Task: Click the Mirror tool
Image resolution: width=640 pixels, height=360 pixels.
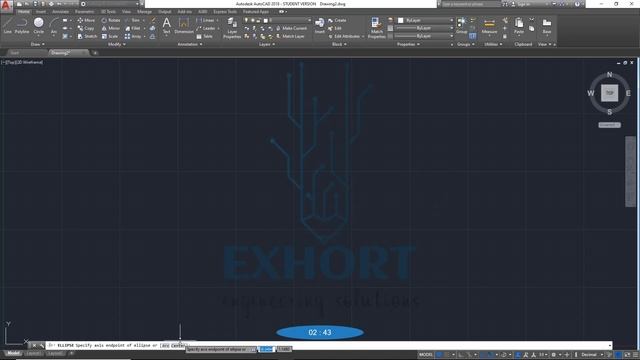Action: (x=111, y=28)
